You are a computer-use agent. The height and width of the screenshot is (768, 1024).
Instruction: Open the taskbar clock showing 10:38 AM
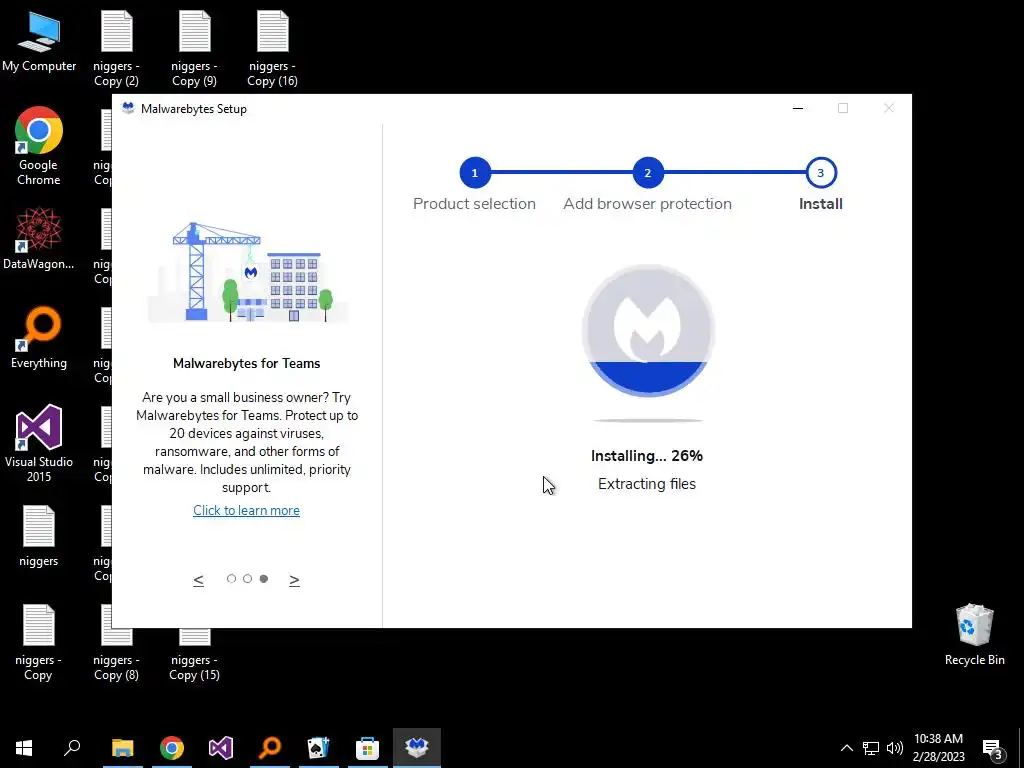click(x=938, y=748)
